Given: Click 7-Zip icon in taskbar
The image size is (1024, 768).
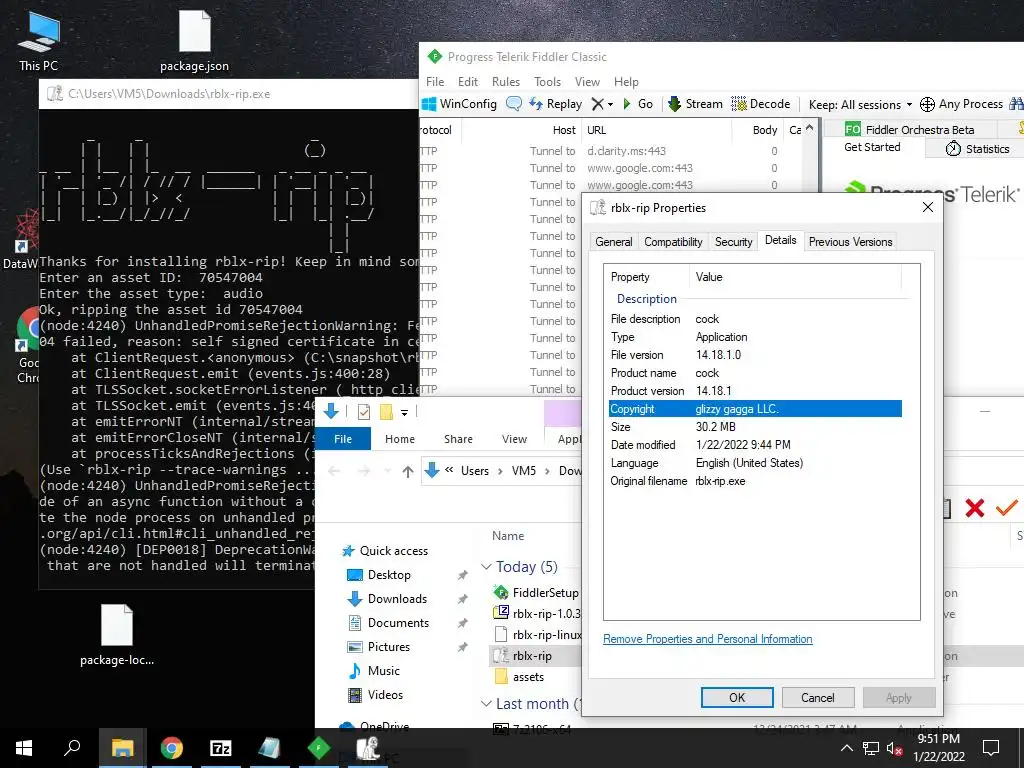Looking at the screenshot, I should [221, 748].
